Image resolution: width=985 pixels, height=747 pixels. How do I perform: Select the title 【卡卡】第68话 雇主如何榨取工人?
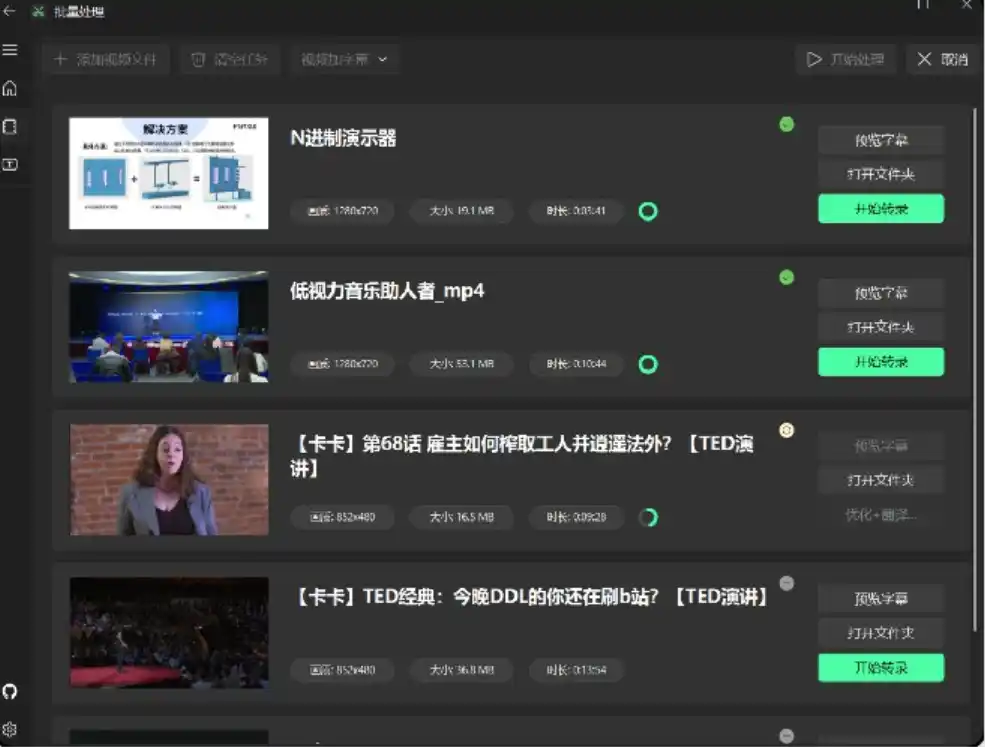click(521, 455)
